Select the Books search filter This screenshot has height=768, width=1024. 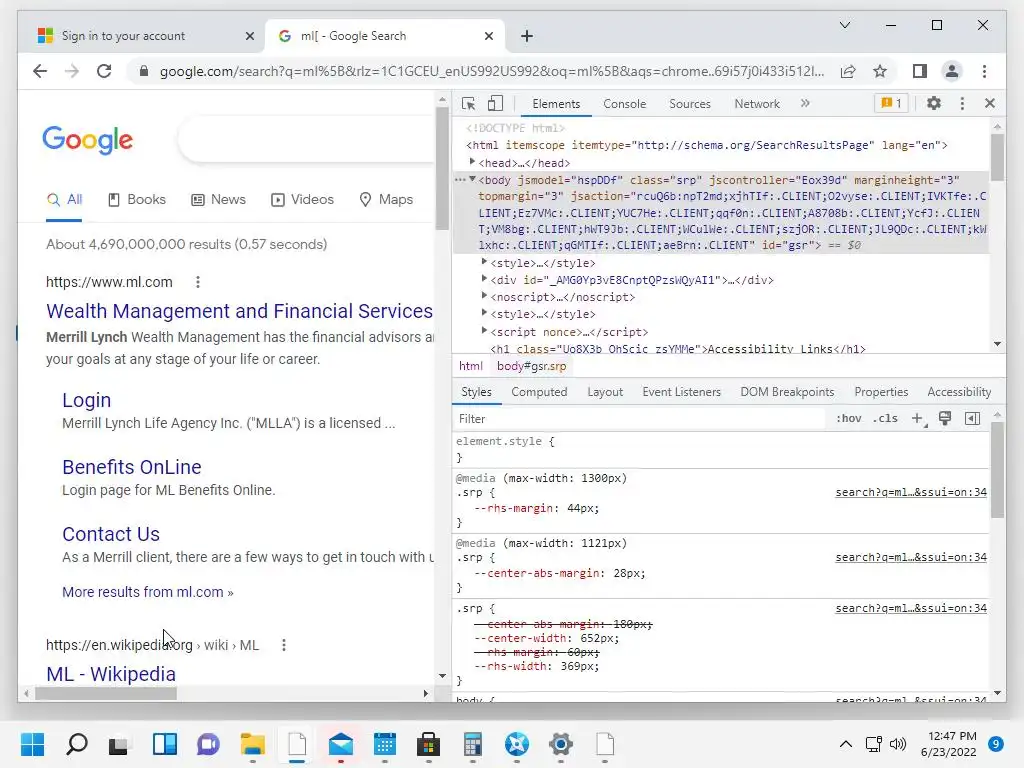tap(136, 200)
